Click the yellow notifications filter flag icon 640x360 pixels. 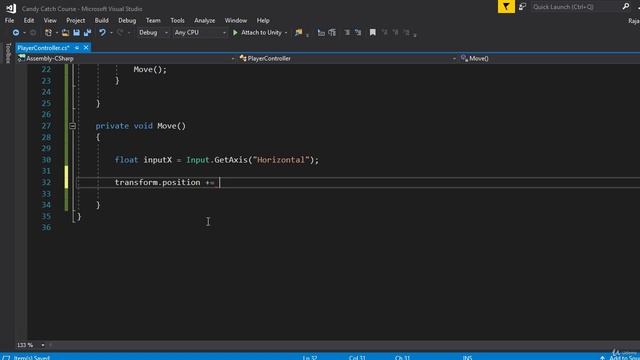pos(506,7)
